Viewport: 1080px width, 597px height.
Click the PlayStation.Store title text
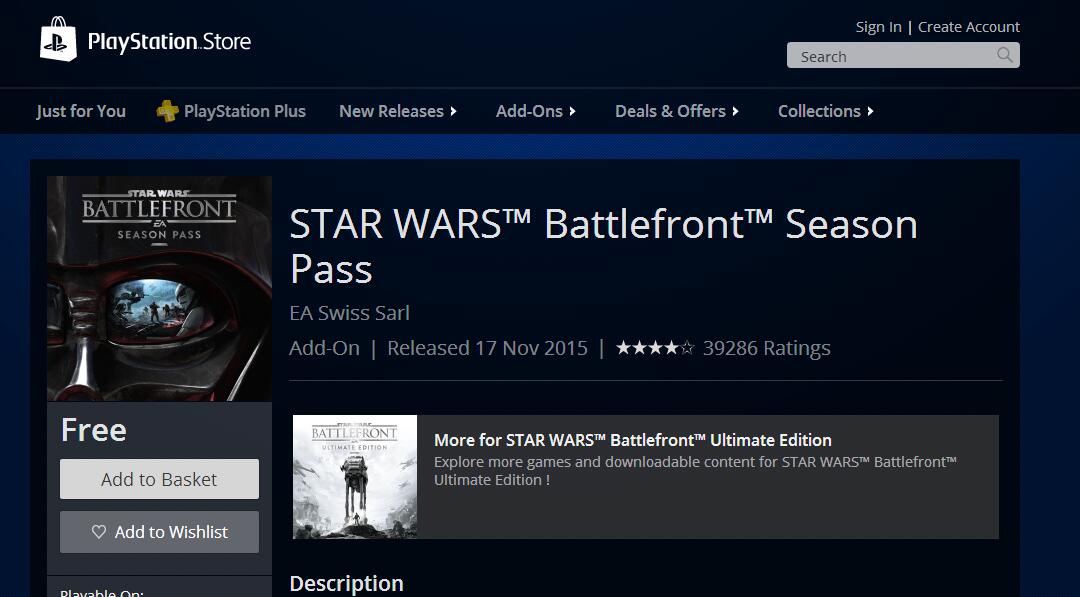point(169,42)
